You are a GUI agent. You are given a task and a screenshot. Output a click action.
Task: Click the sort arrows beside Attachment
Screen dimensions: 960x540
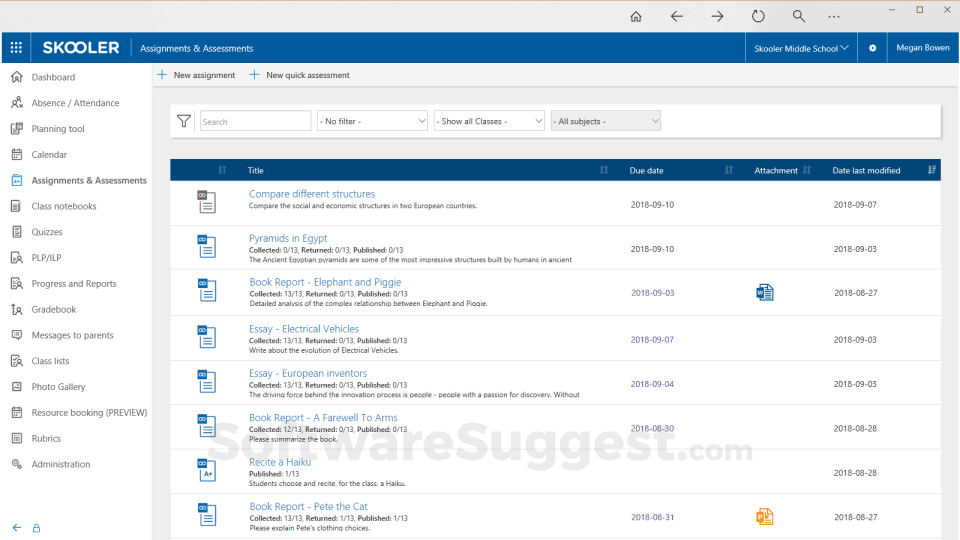tap(807, 170)
